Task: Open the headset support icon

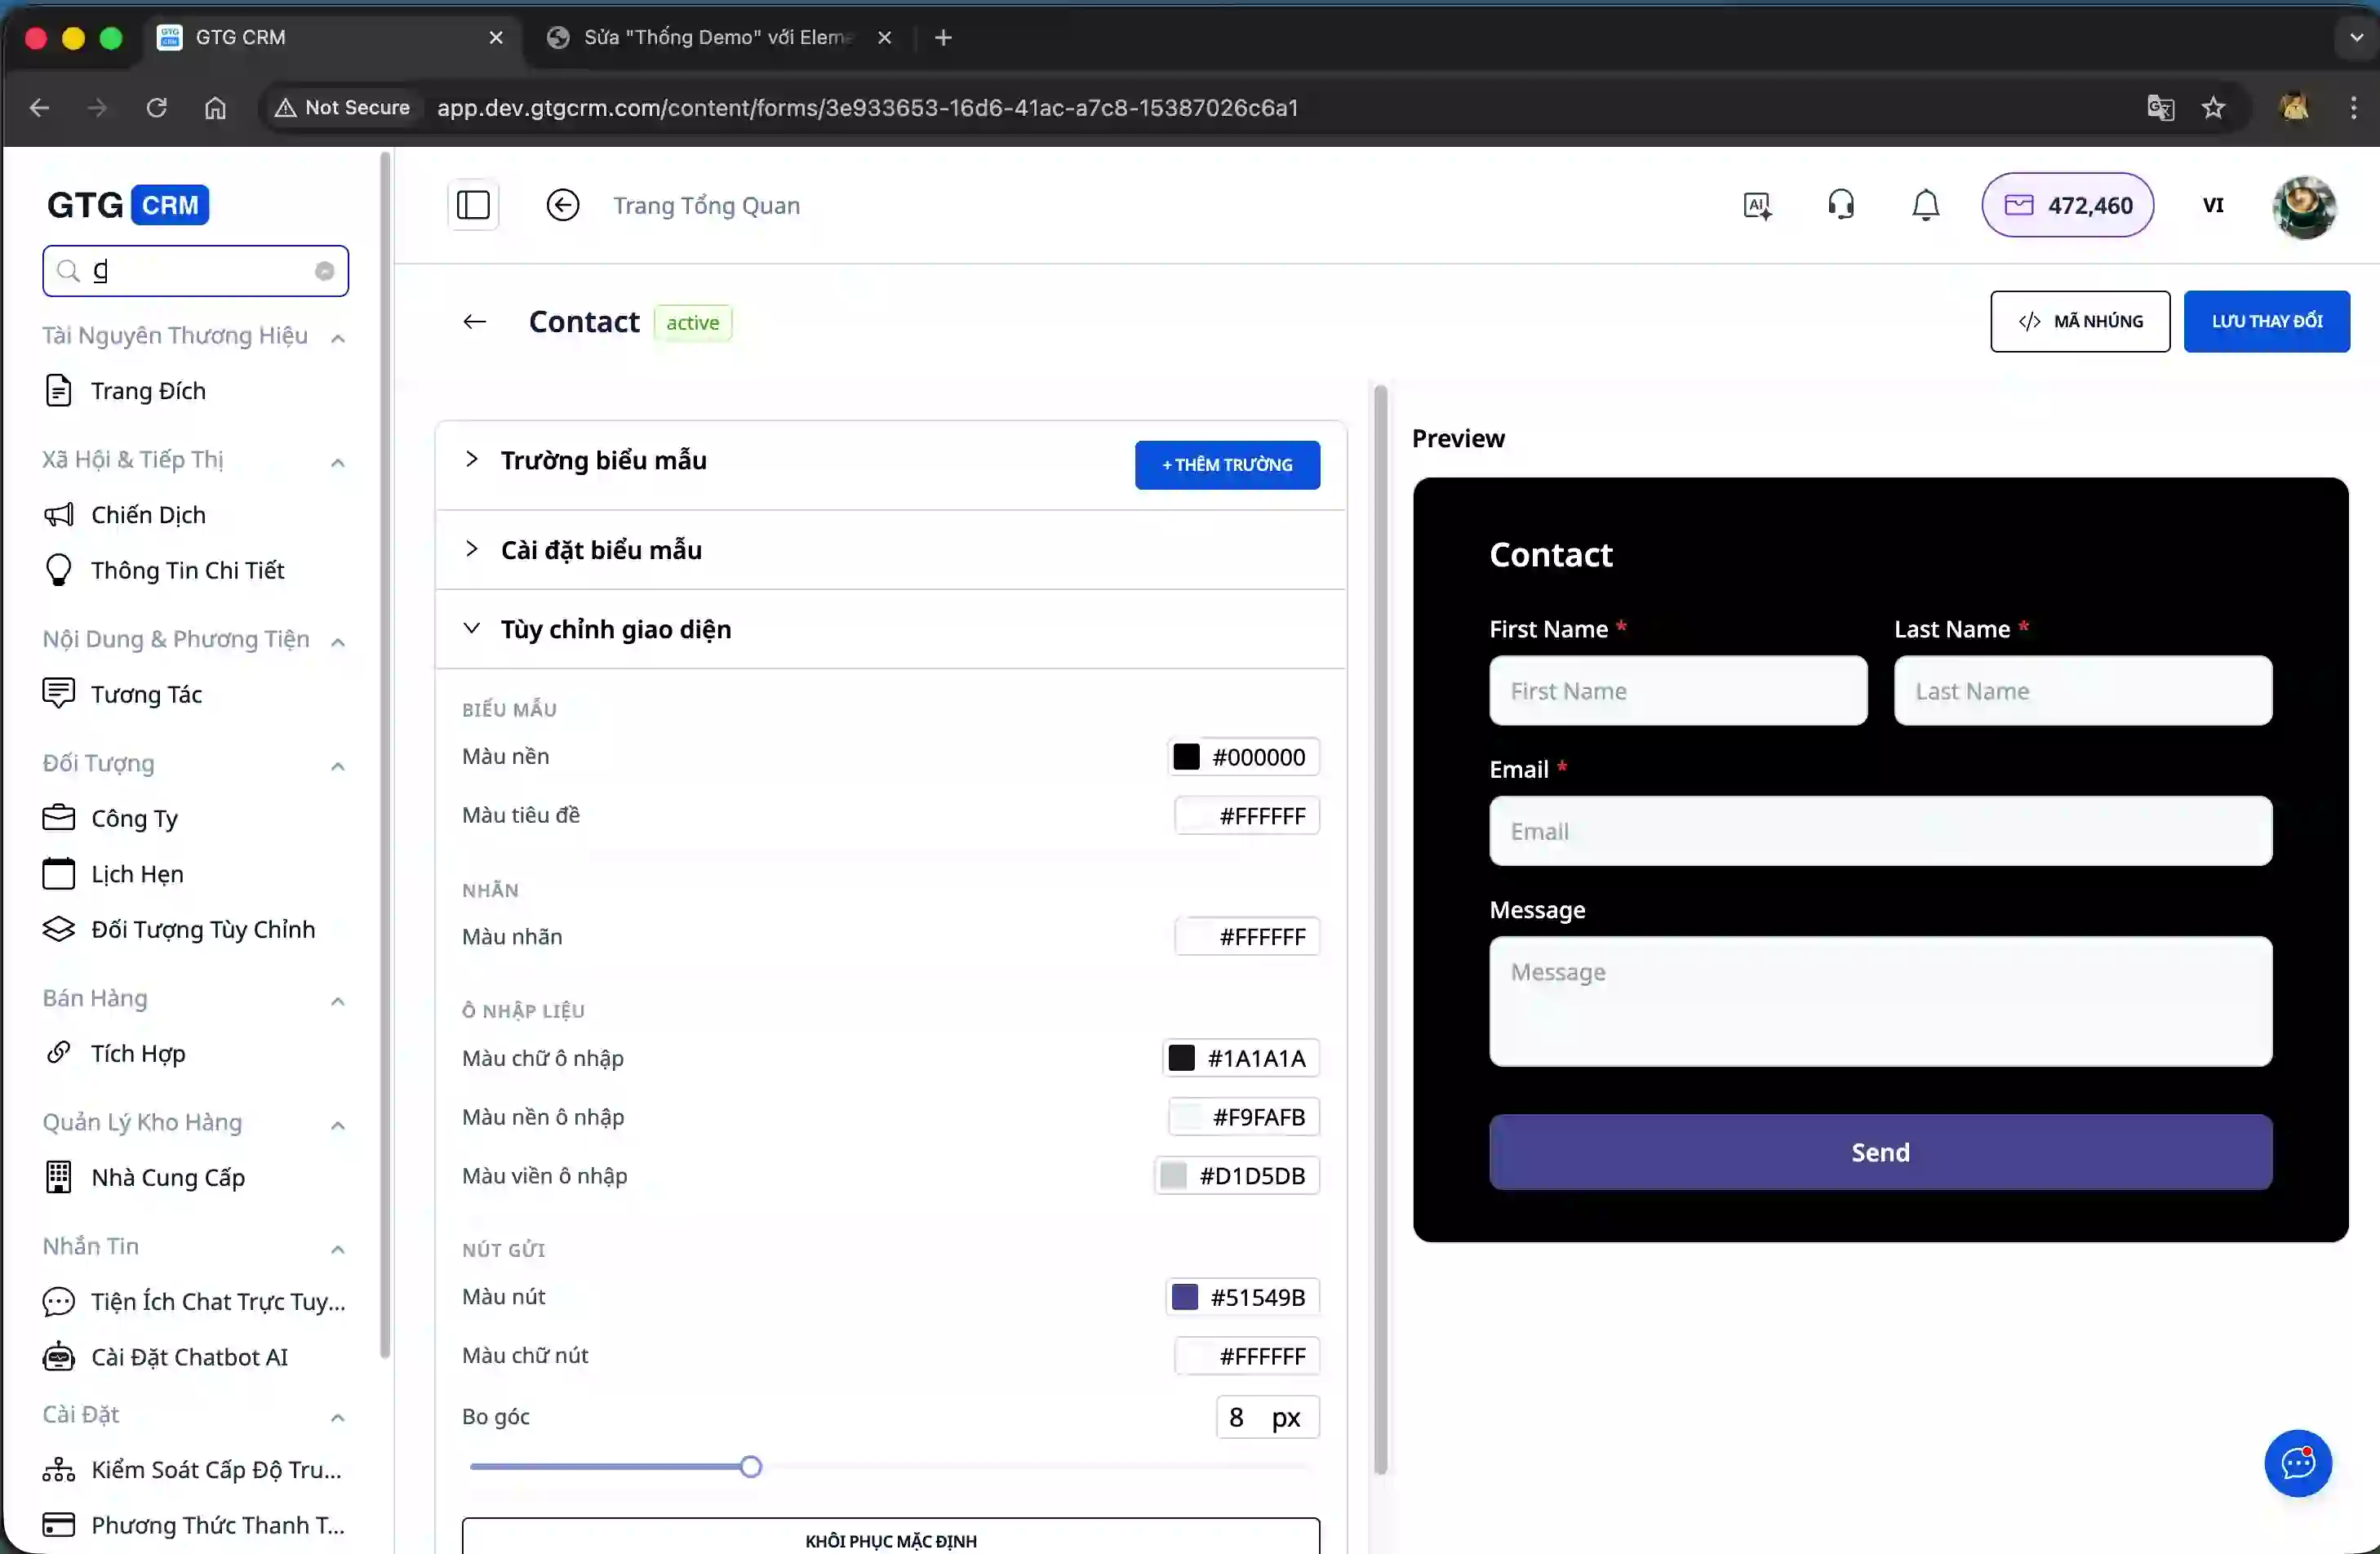Action: 1841,206
